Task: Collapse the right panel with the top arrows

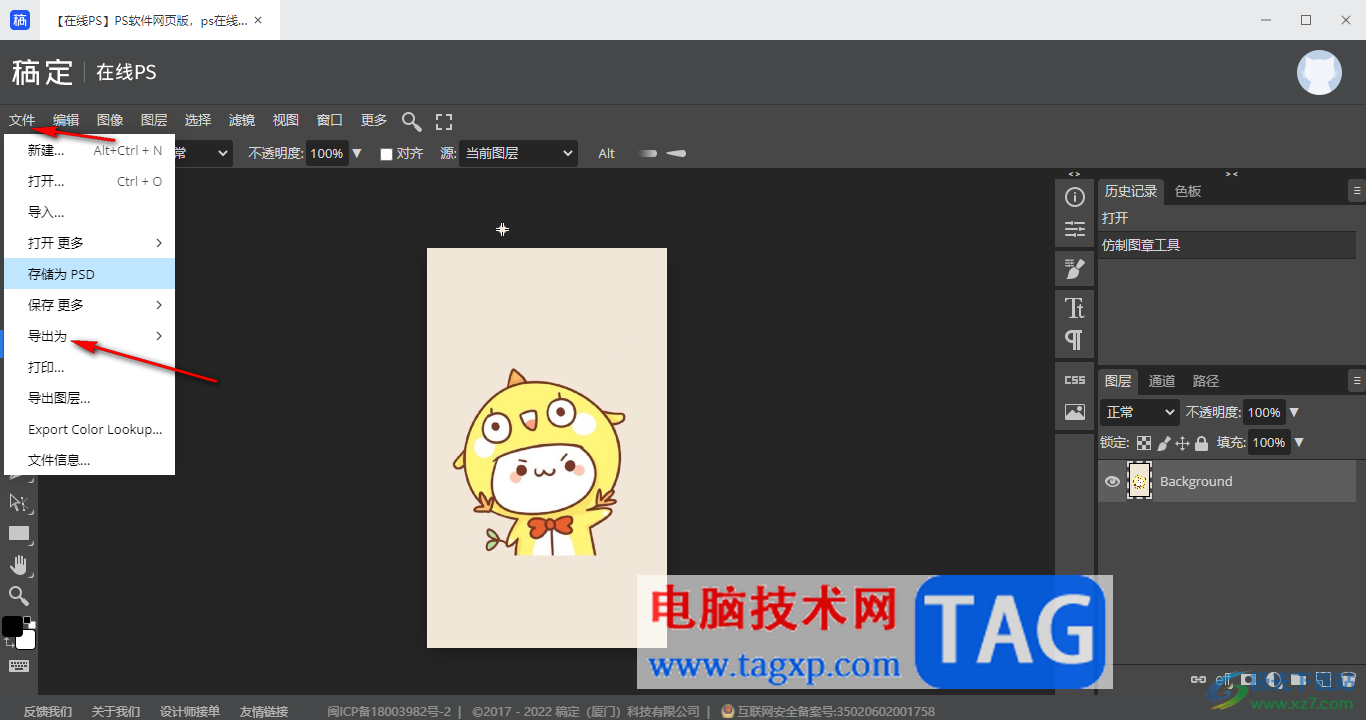Action: [x=1232, y=174]
